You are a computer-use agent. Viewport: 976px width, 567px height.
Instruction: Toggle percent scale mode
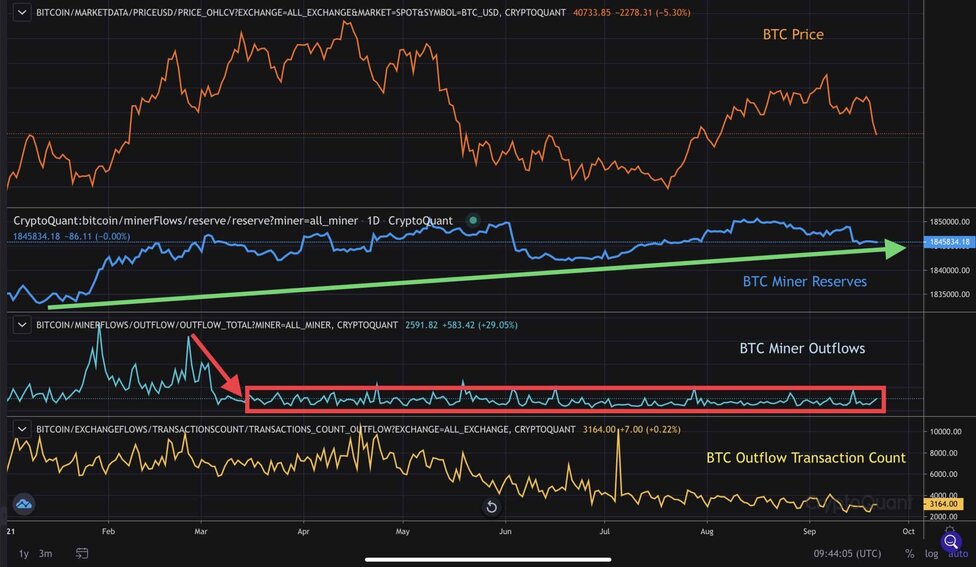[x=909, y=553]
